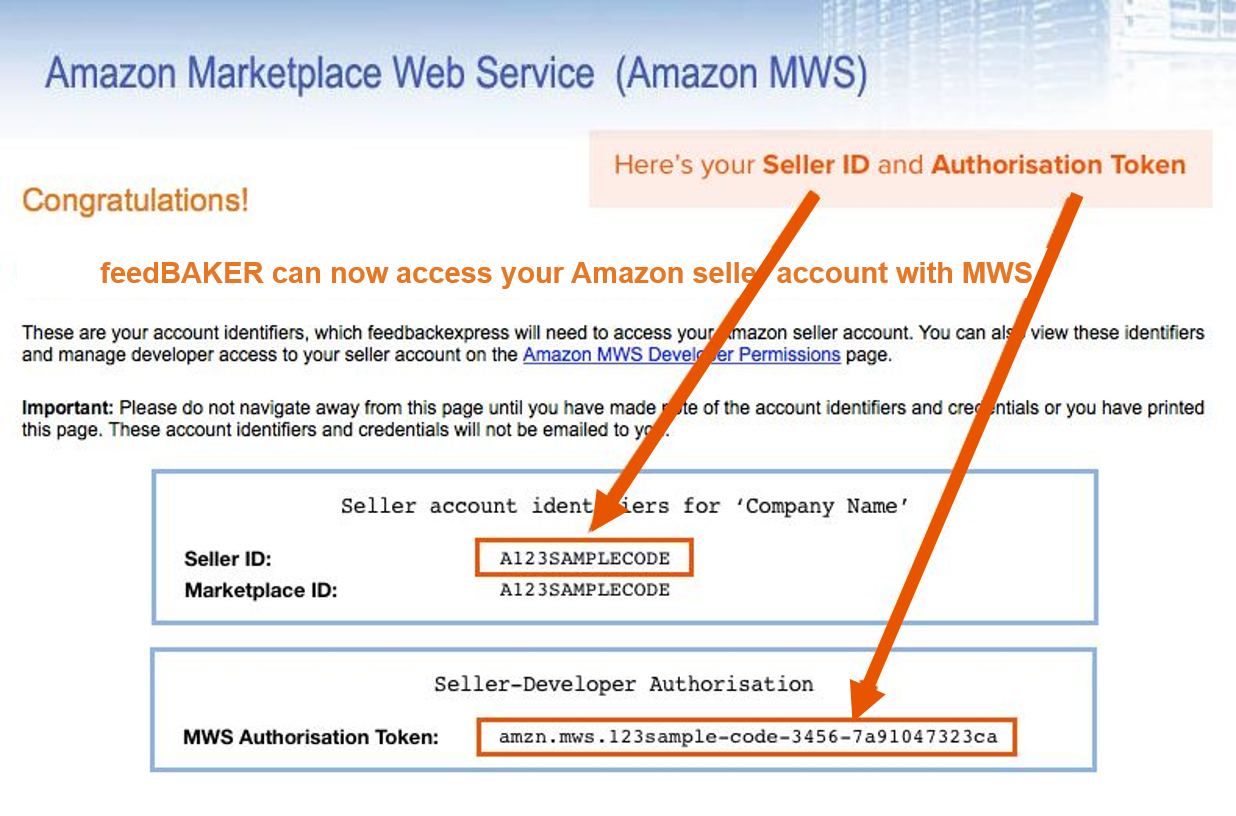The height and width of the screenshot is (816, 1236).
Task: Select the Seller ID value A123SAMPLECODE
Action: [584, 558]
